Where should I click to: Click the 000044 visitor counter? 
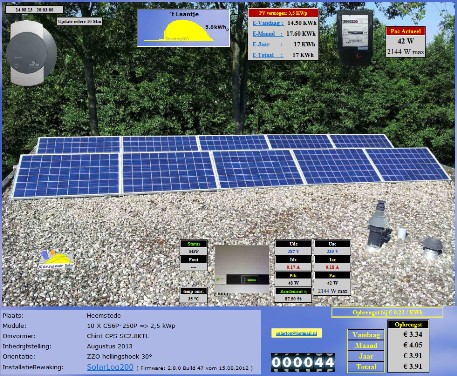303,362
